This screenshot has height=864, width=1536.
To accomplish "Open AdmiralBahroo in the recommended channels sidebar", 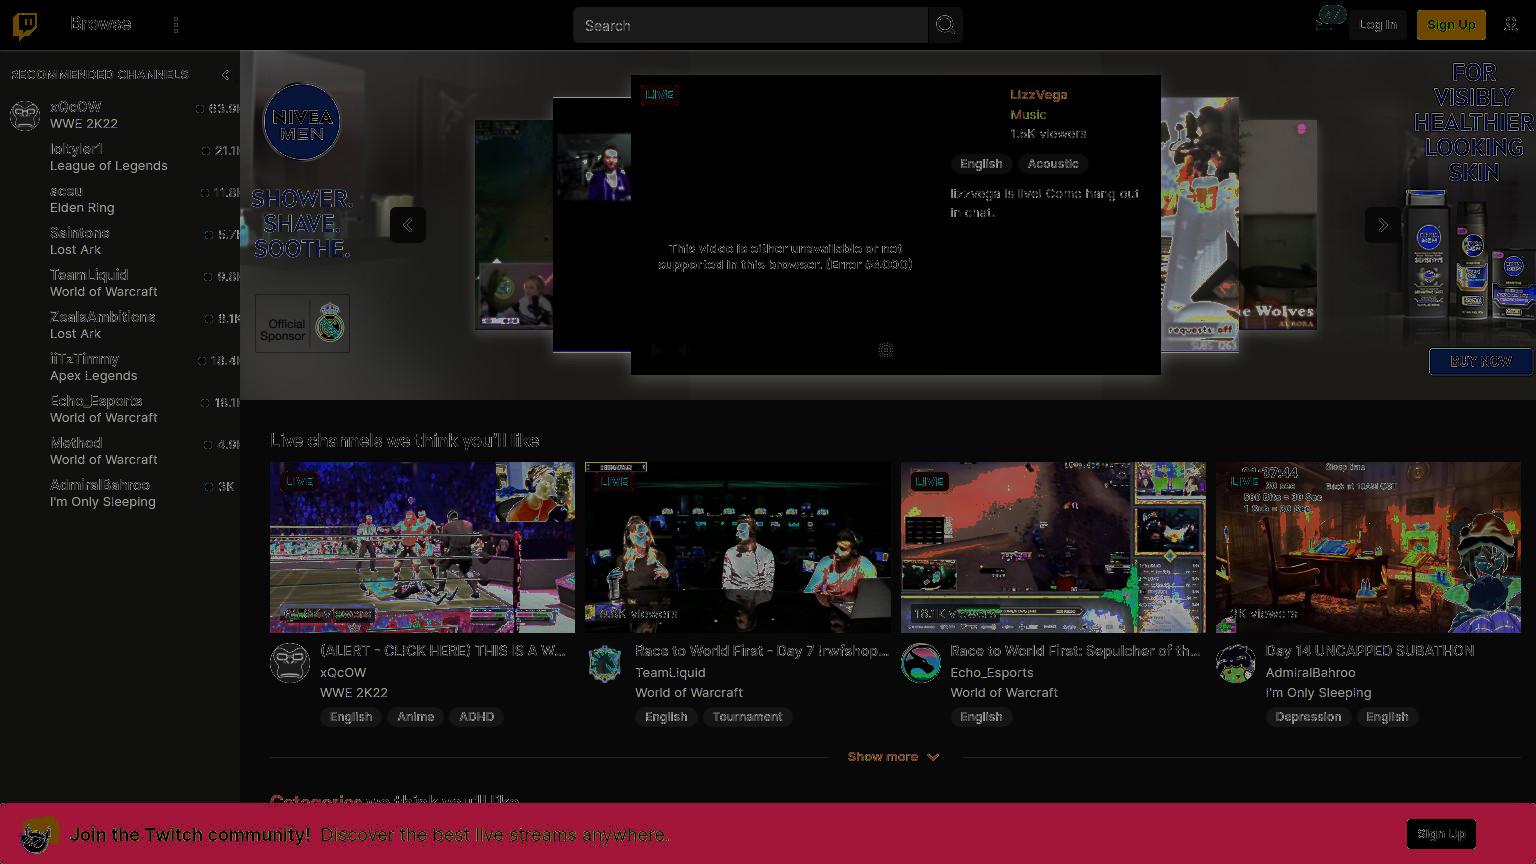I will [120, 493].
